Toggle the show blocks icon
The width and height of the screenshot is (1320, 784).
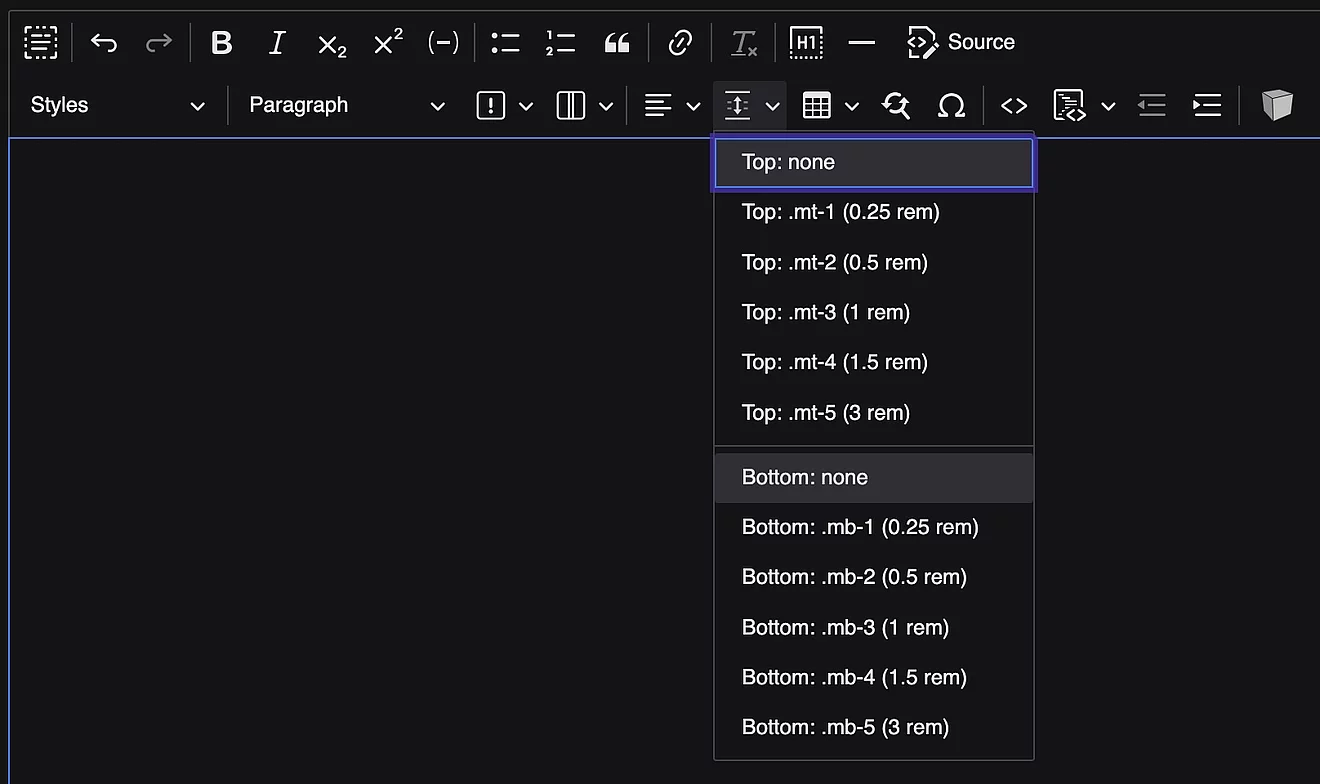click(x=41, y=43)
